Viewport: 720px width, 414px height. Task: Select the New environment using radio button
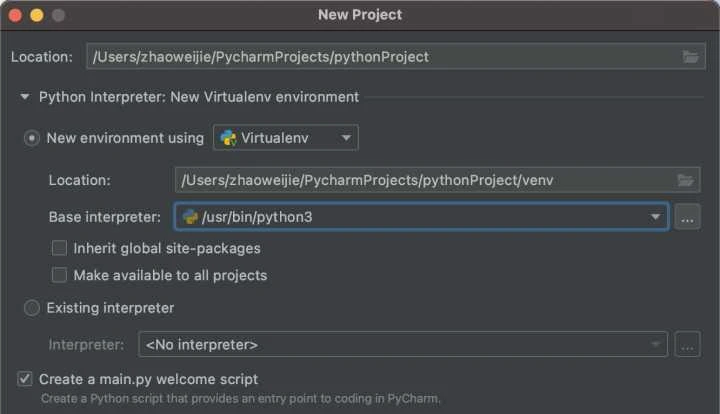[32, 138]
